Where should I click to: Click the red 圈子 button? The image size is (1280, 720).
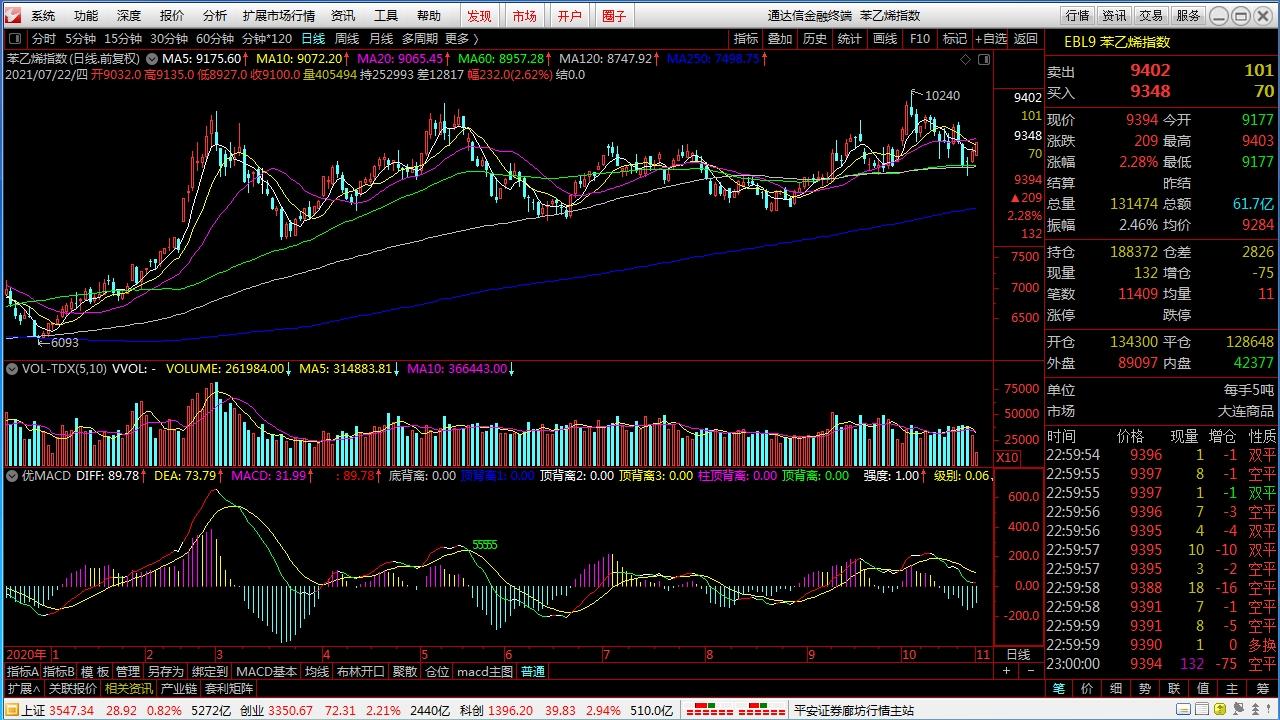pyautogui.click(x=614, y=16)
